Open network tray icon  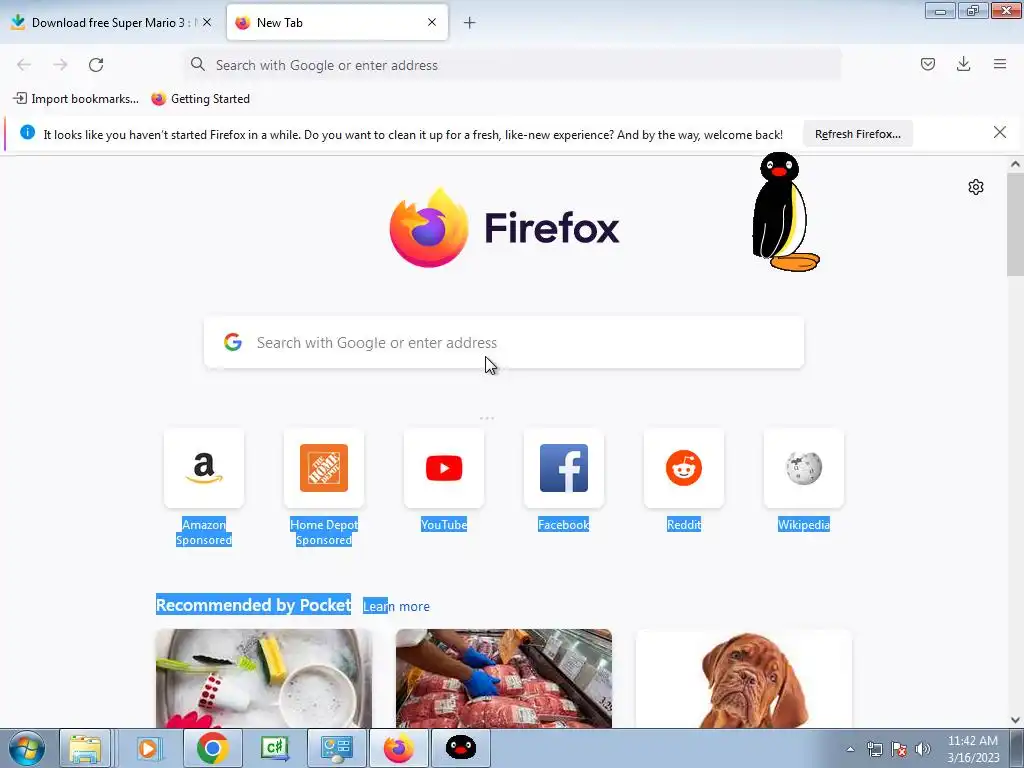[874, 749]
